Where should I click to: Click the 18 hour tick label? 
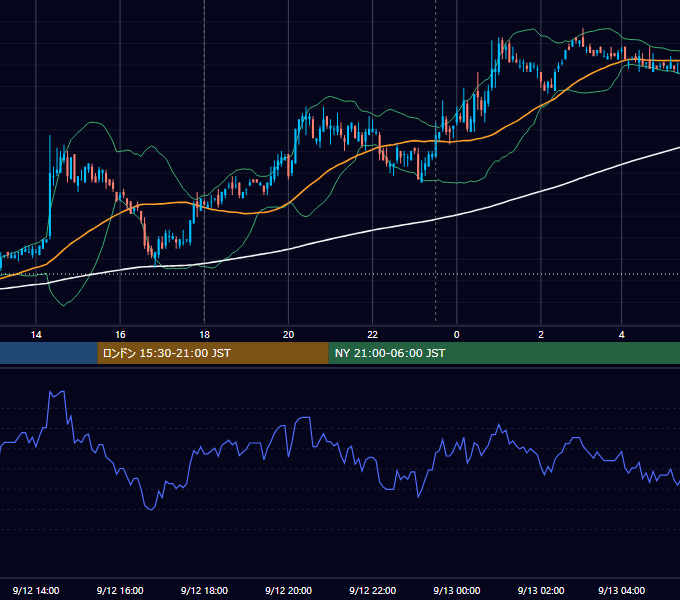click(204, 335)
